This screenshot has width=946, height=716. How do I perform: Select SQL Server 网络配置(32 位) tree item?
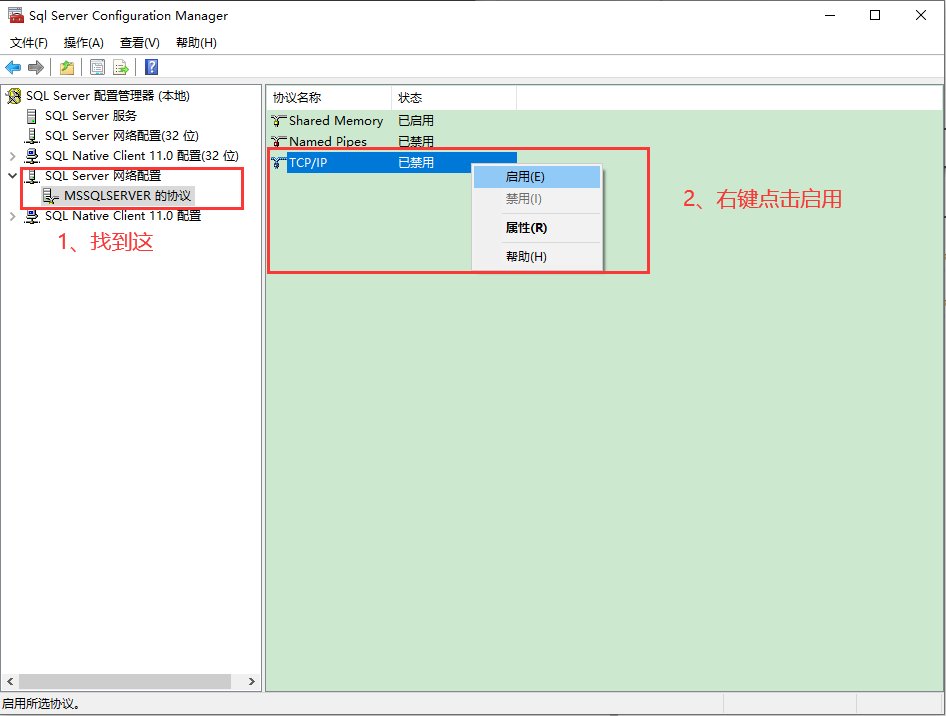tap(121, 136)
